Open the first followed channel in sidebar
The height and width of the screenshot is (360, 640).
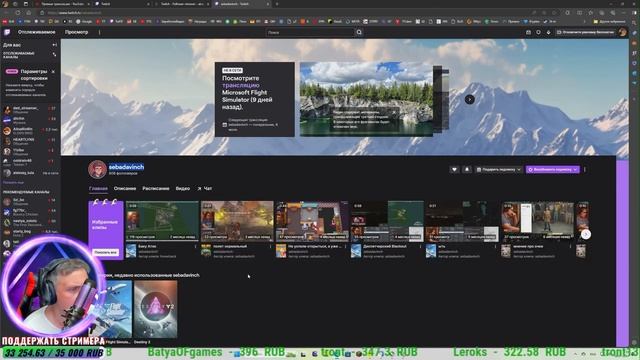pos(30,110)
